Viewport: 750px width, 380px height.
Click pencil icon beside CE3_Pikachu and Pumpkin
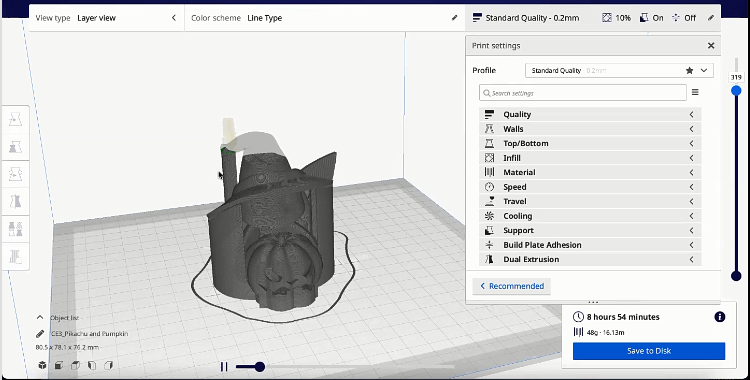click(40, 334)
